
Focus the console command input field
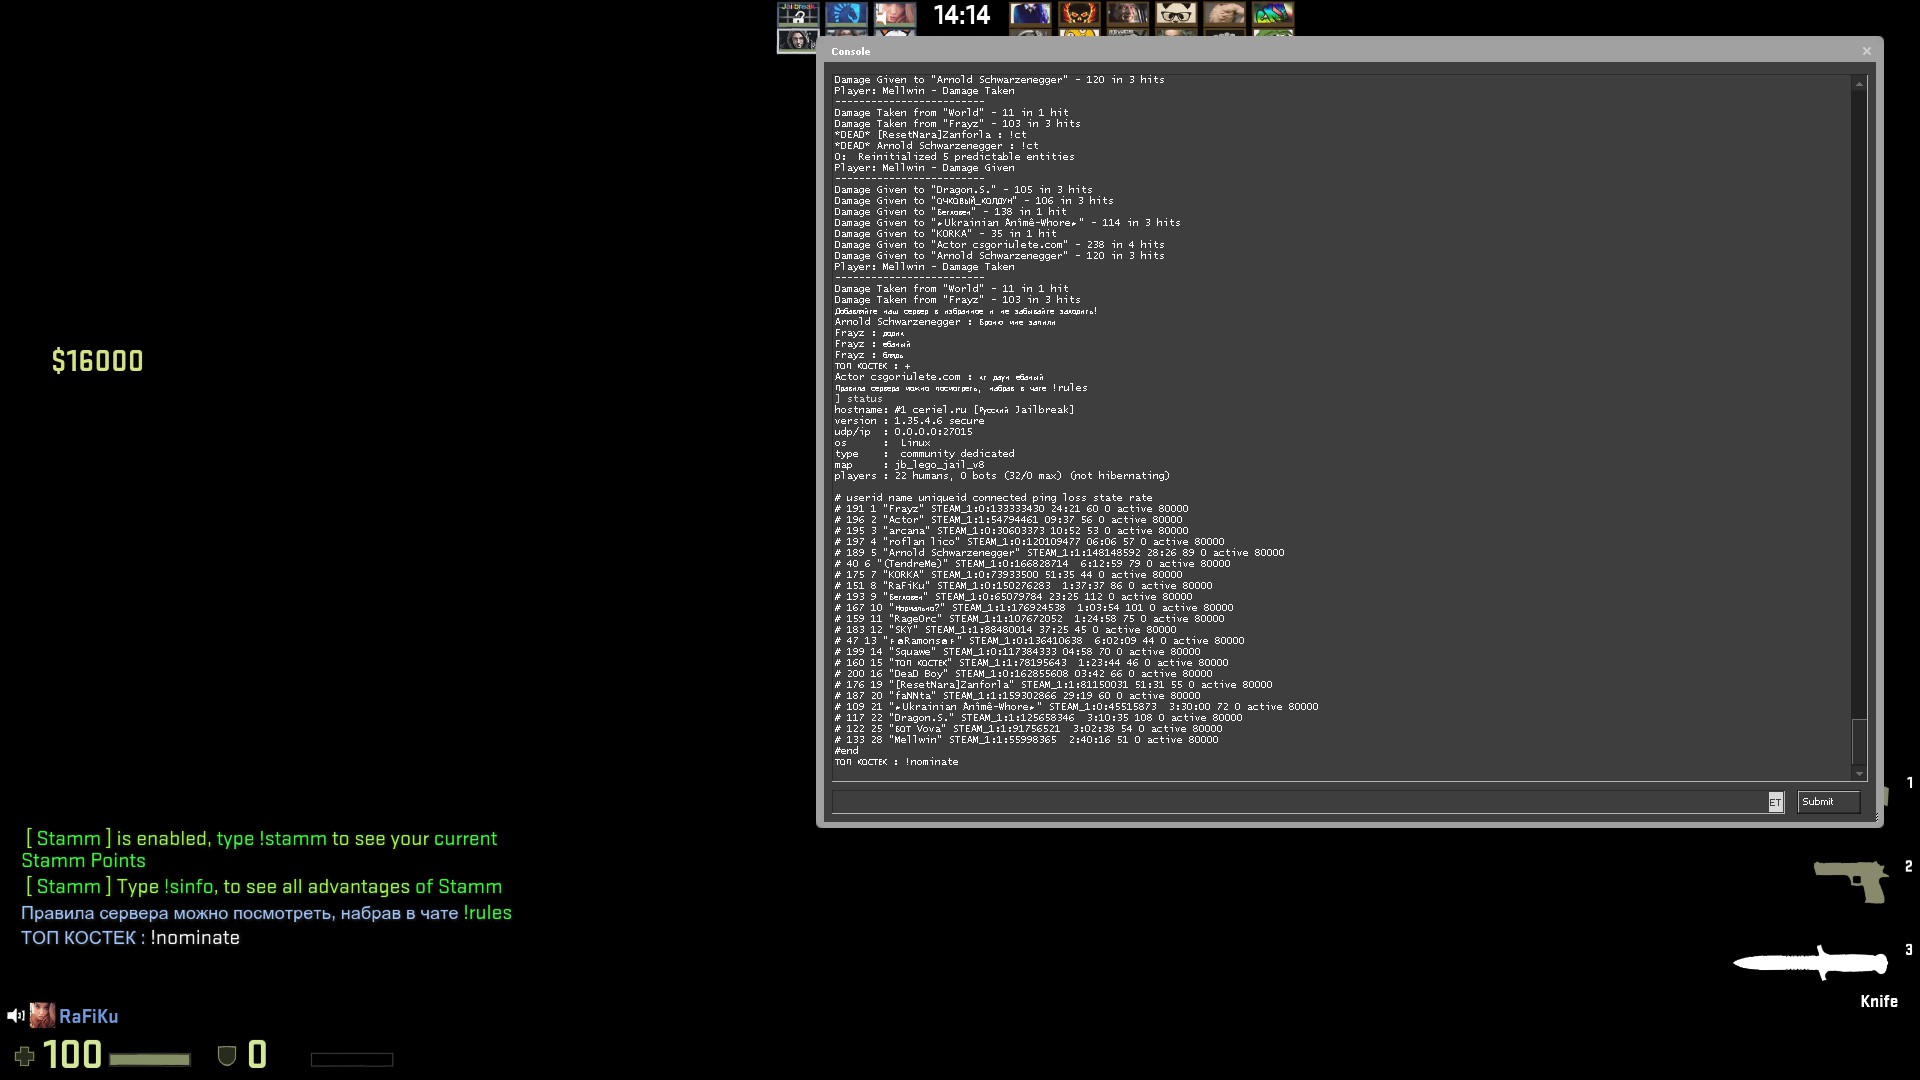(x=1298, y=802)
